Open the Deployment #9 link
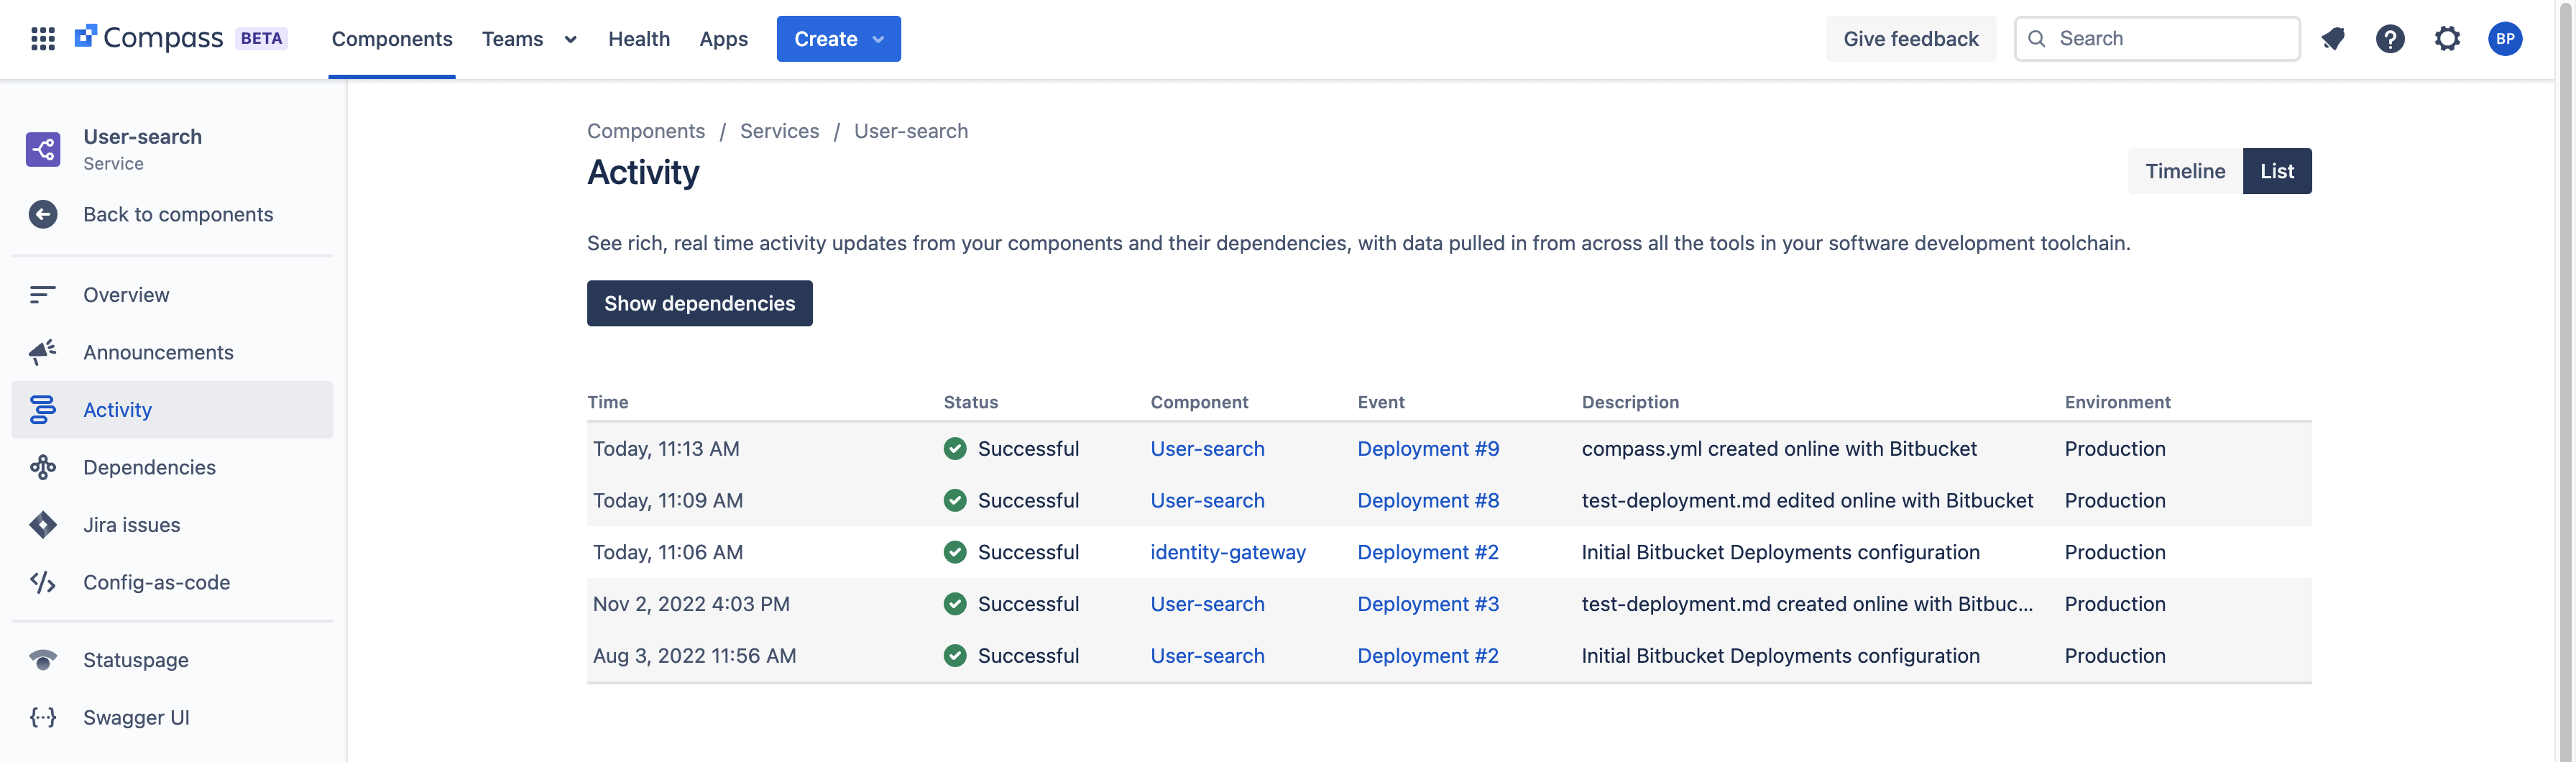The image size is (2576, 762). (1427, 449)
